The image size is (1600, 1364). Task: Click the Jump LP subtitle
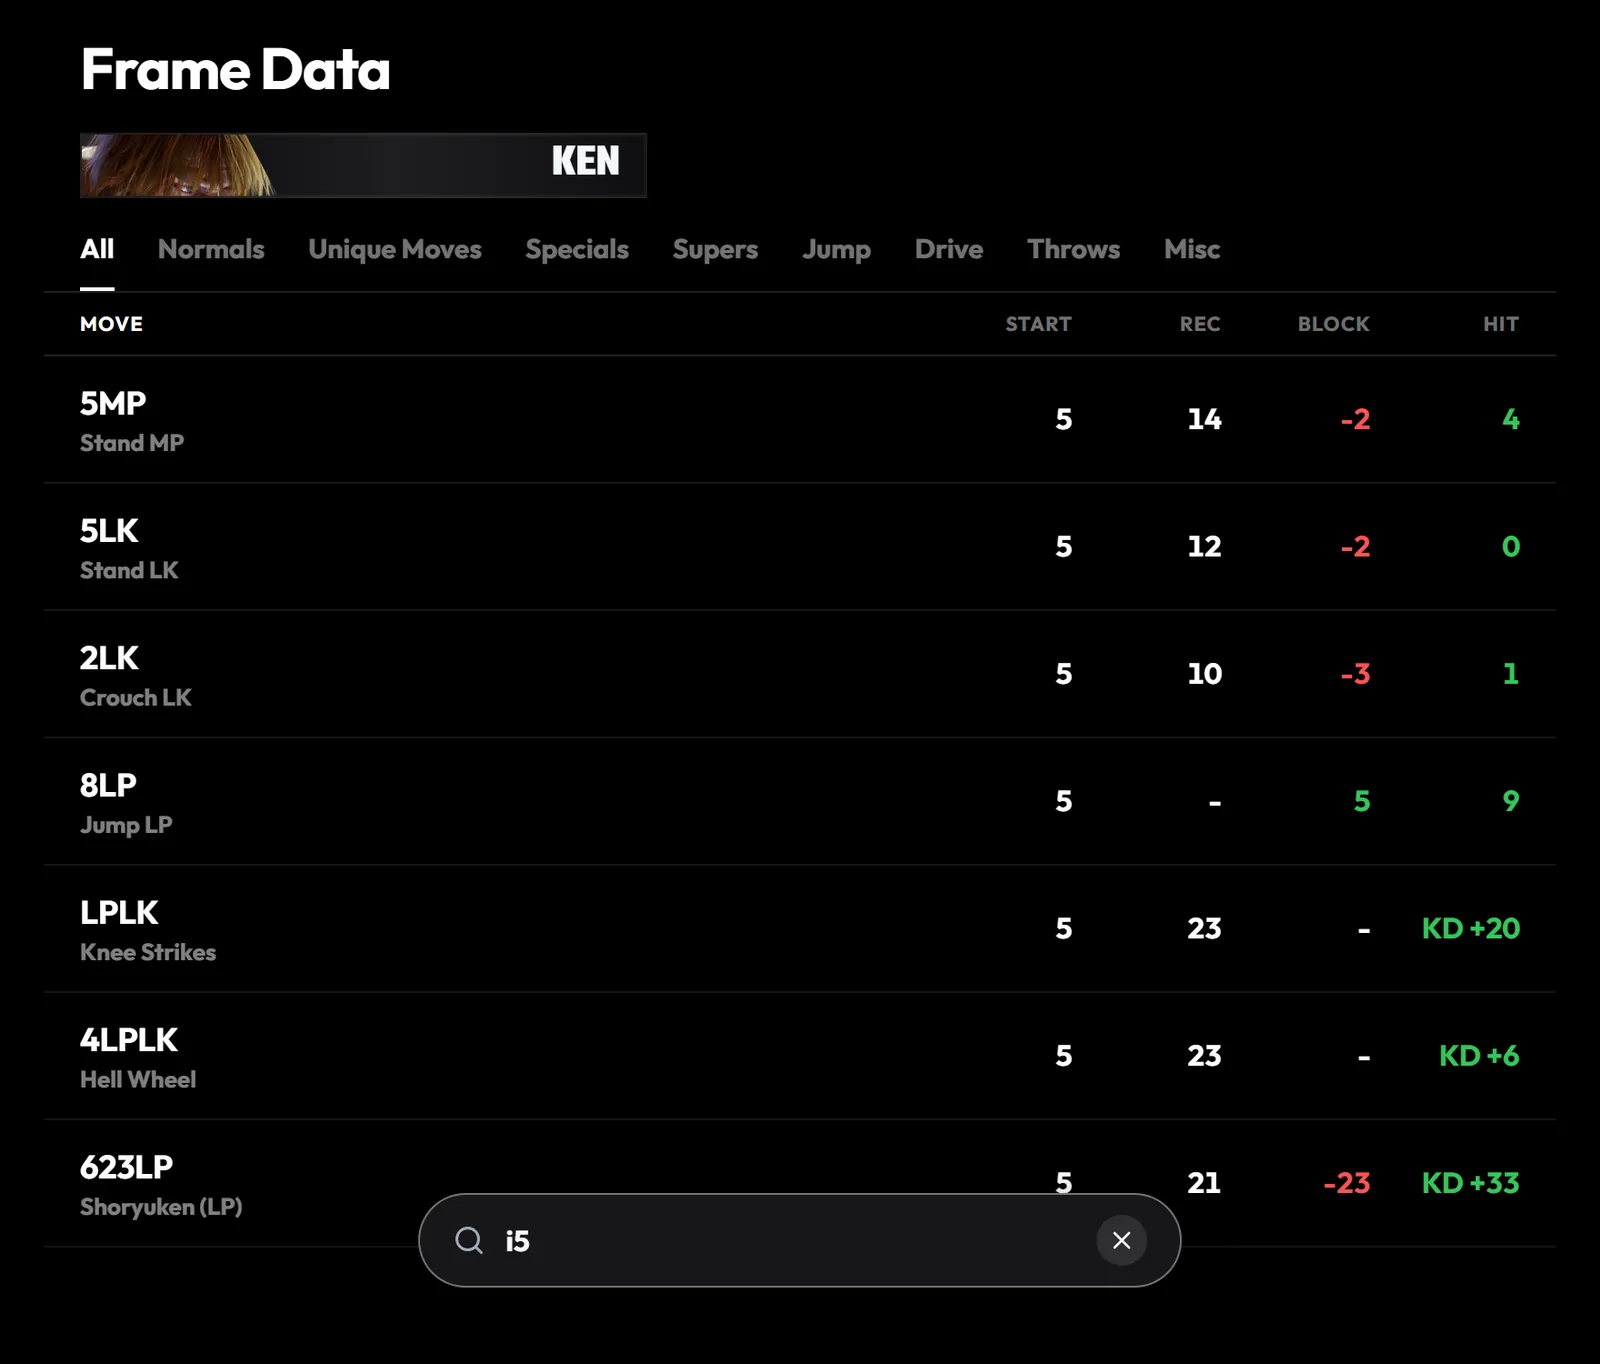(126, 825)
